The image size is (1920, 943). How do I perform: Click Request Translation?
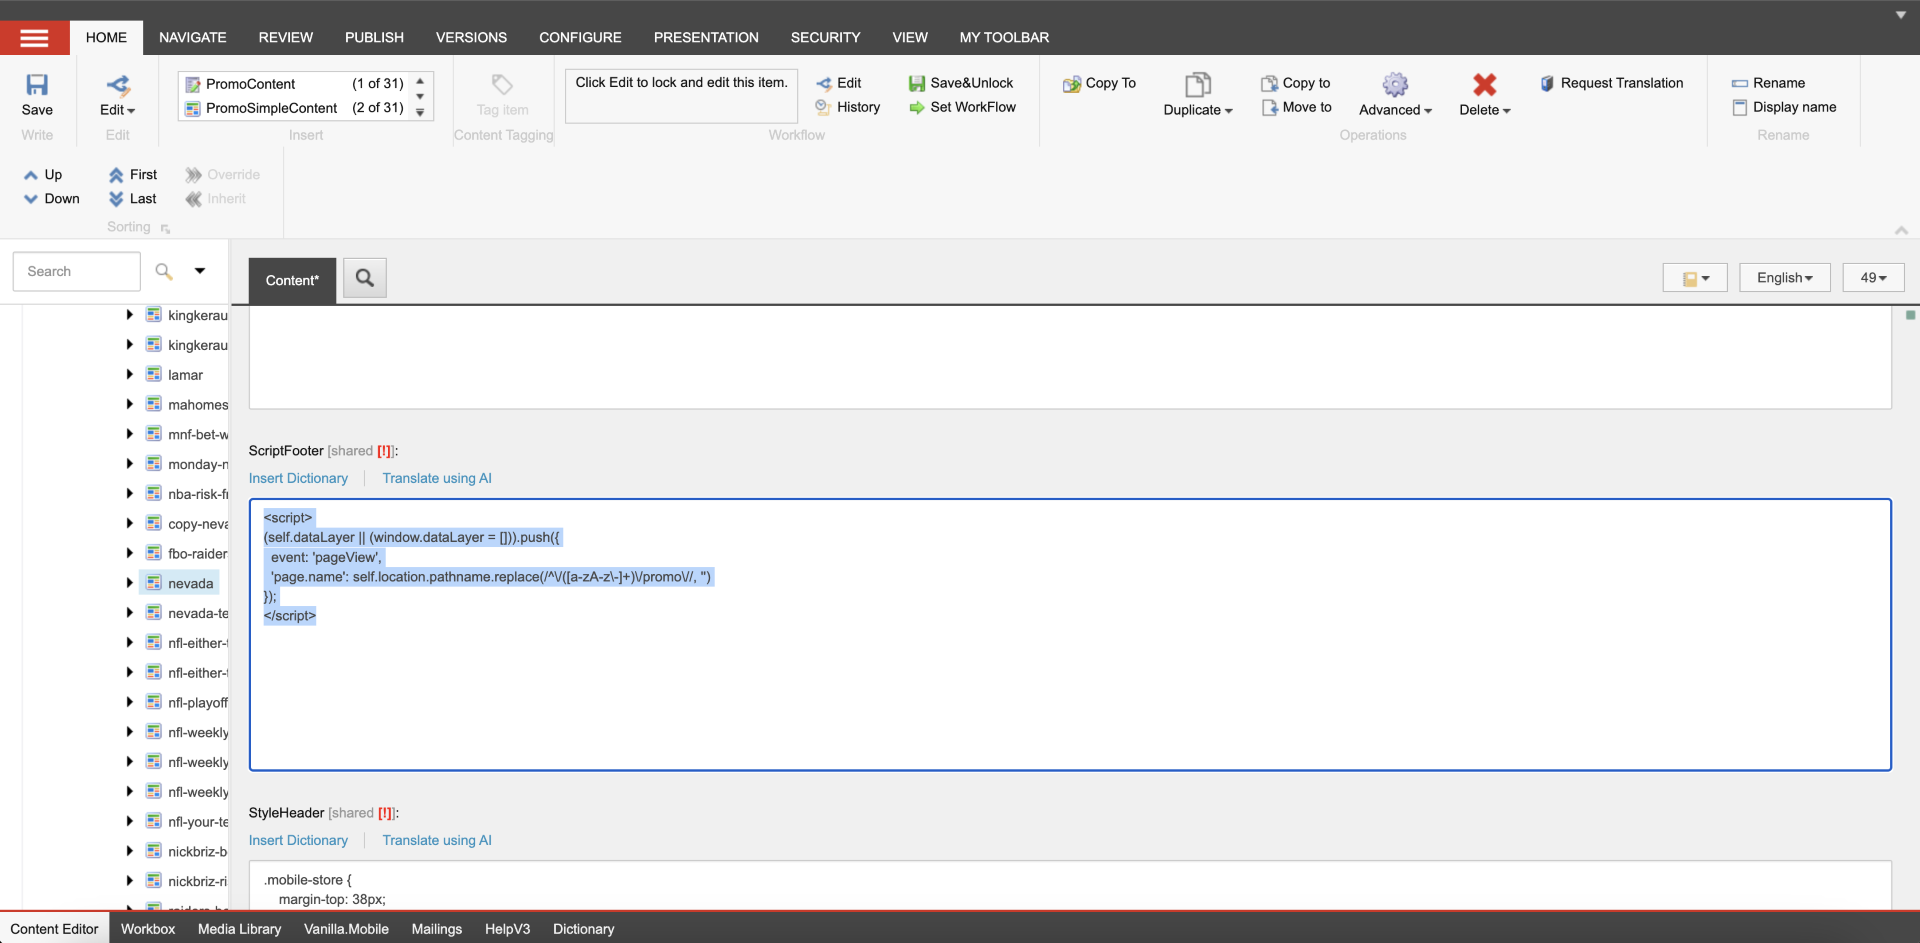click(1611, 83)
